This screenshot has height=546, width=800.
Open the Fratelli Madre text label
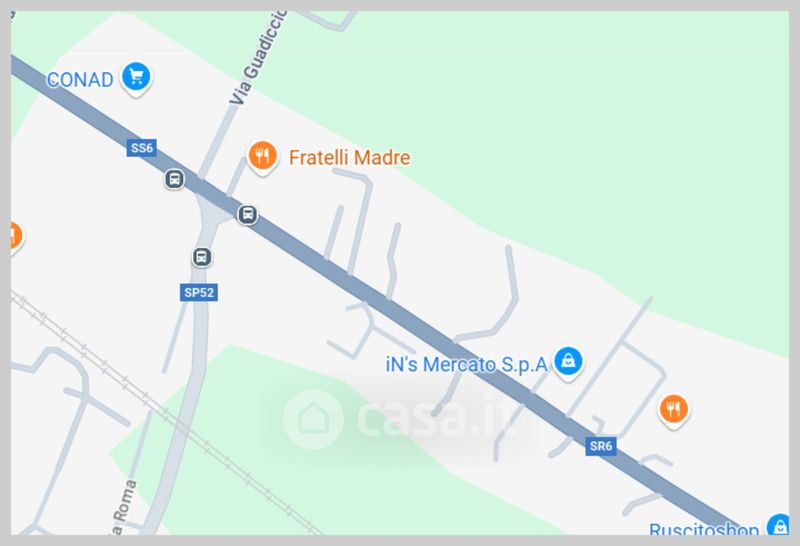tap(349, 157)
